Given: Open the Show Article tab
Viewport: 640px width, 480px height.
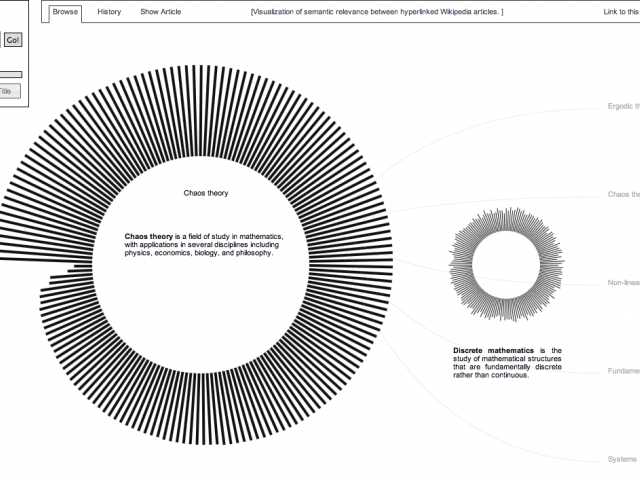Looking at the screenshot, I should 161,12.
